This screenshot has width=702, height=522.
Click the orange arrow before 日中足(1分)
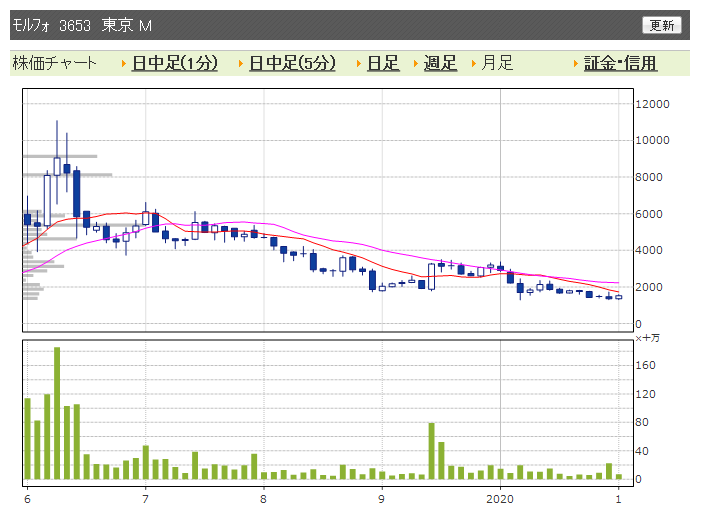point(124,64)
